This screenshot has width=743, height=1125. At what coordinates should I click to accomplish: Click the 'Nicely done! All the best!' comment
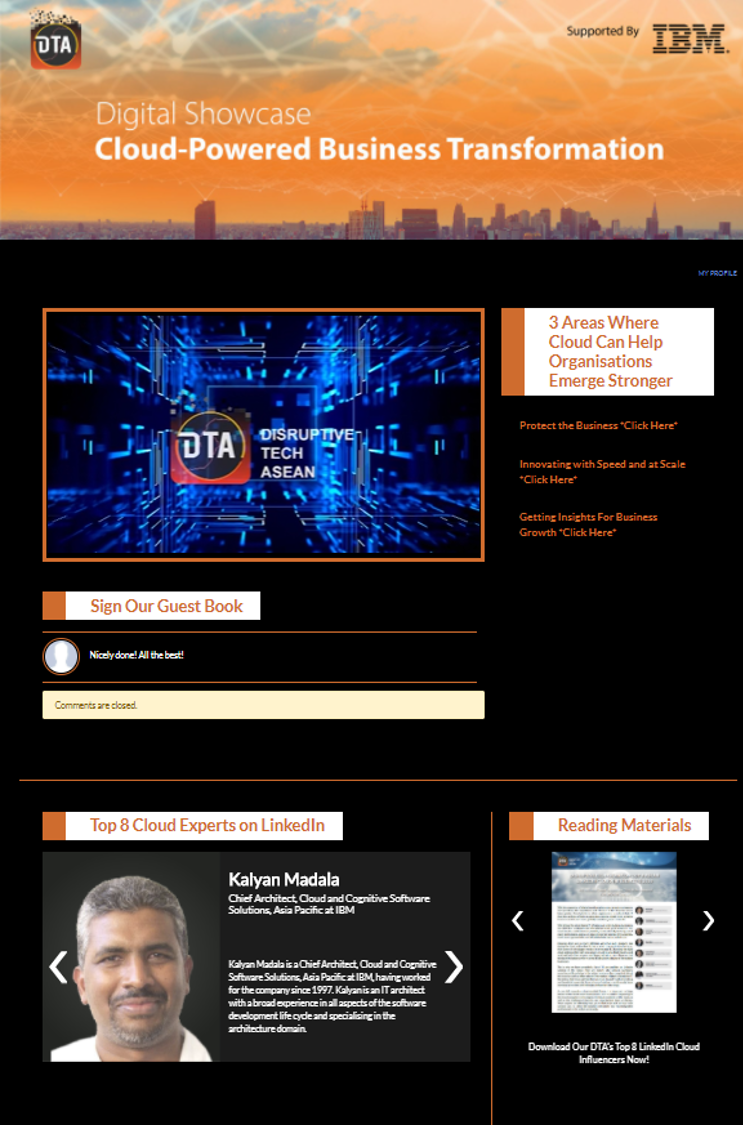point(136,655)
